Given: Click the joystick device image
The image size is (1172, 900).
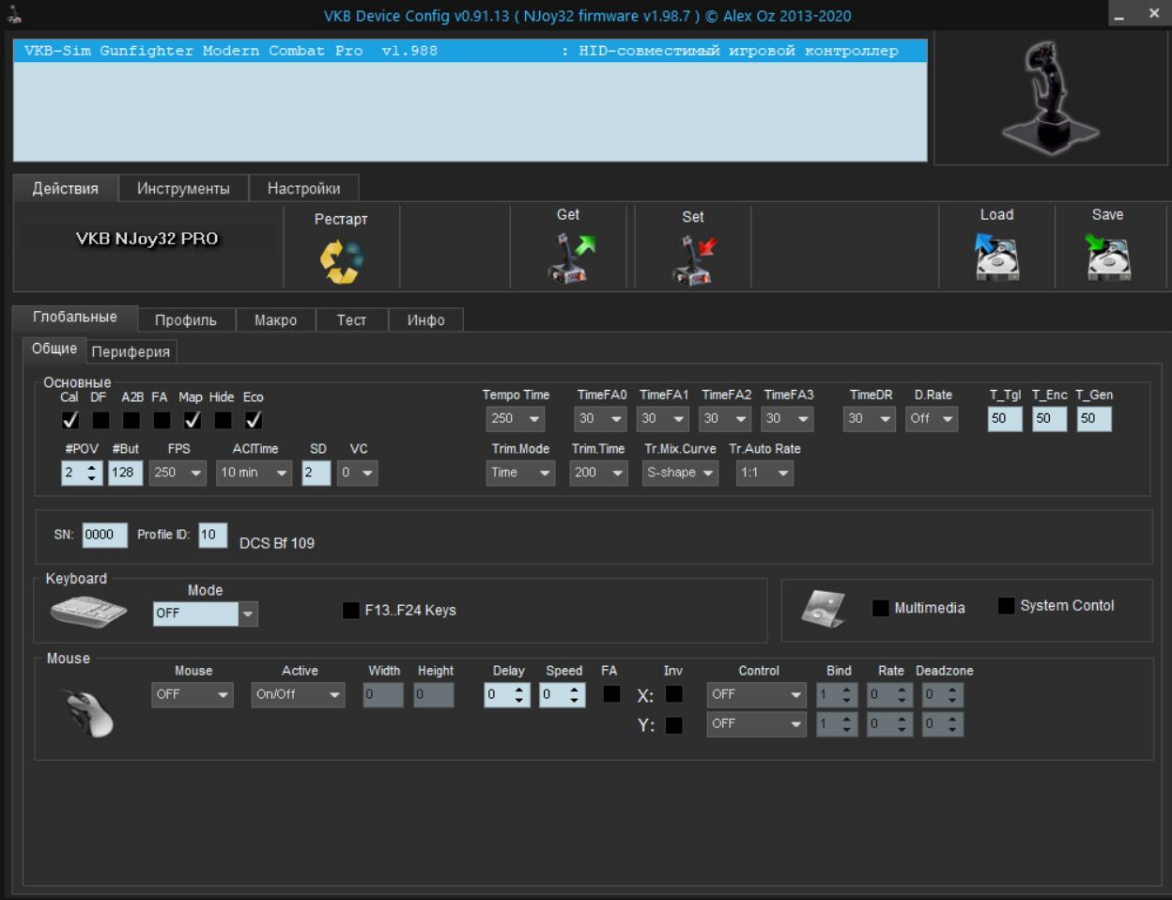Looking at the screenshot, I should coord(1050,98).
